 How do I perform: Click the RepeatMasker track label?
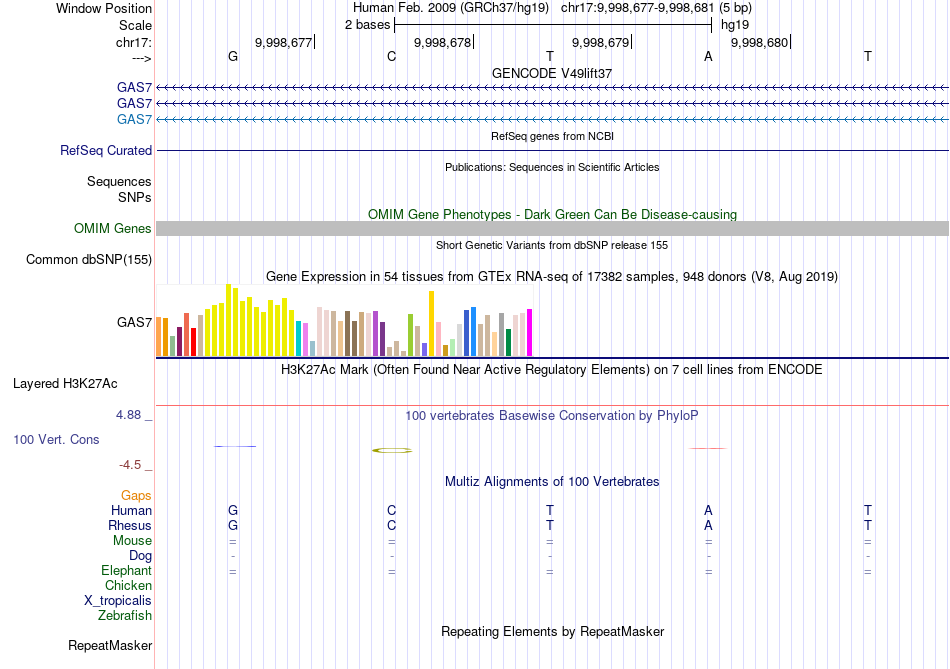click(x=110, y=646)
